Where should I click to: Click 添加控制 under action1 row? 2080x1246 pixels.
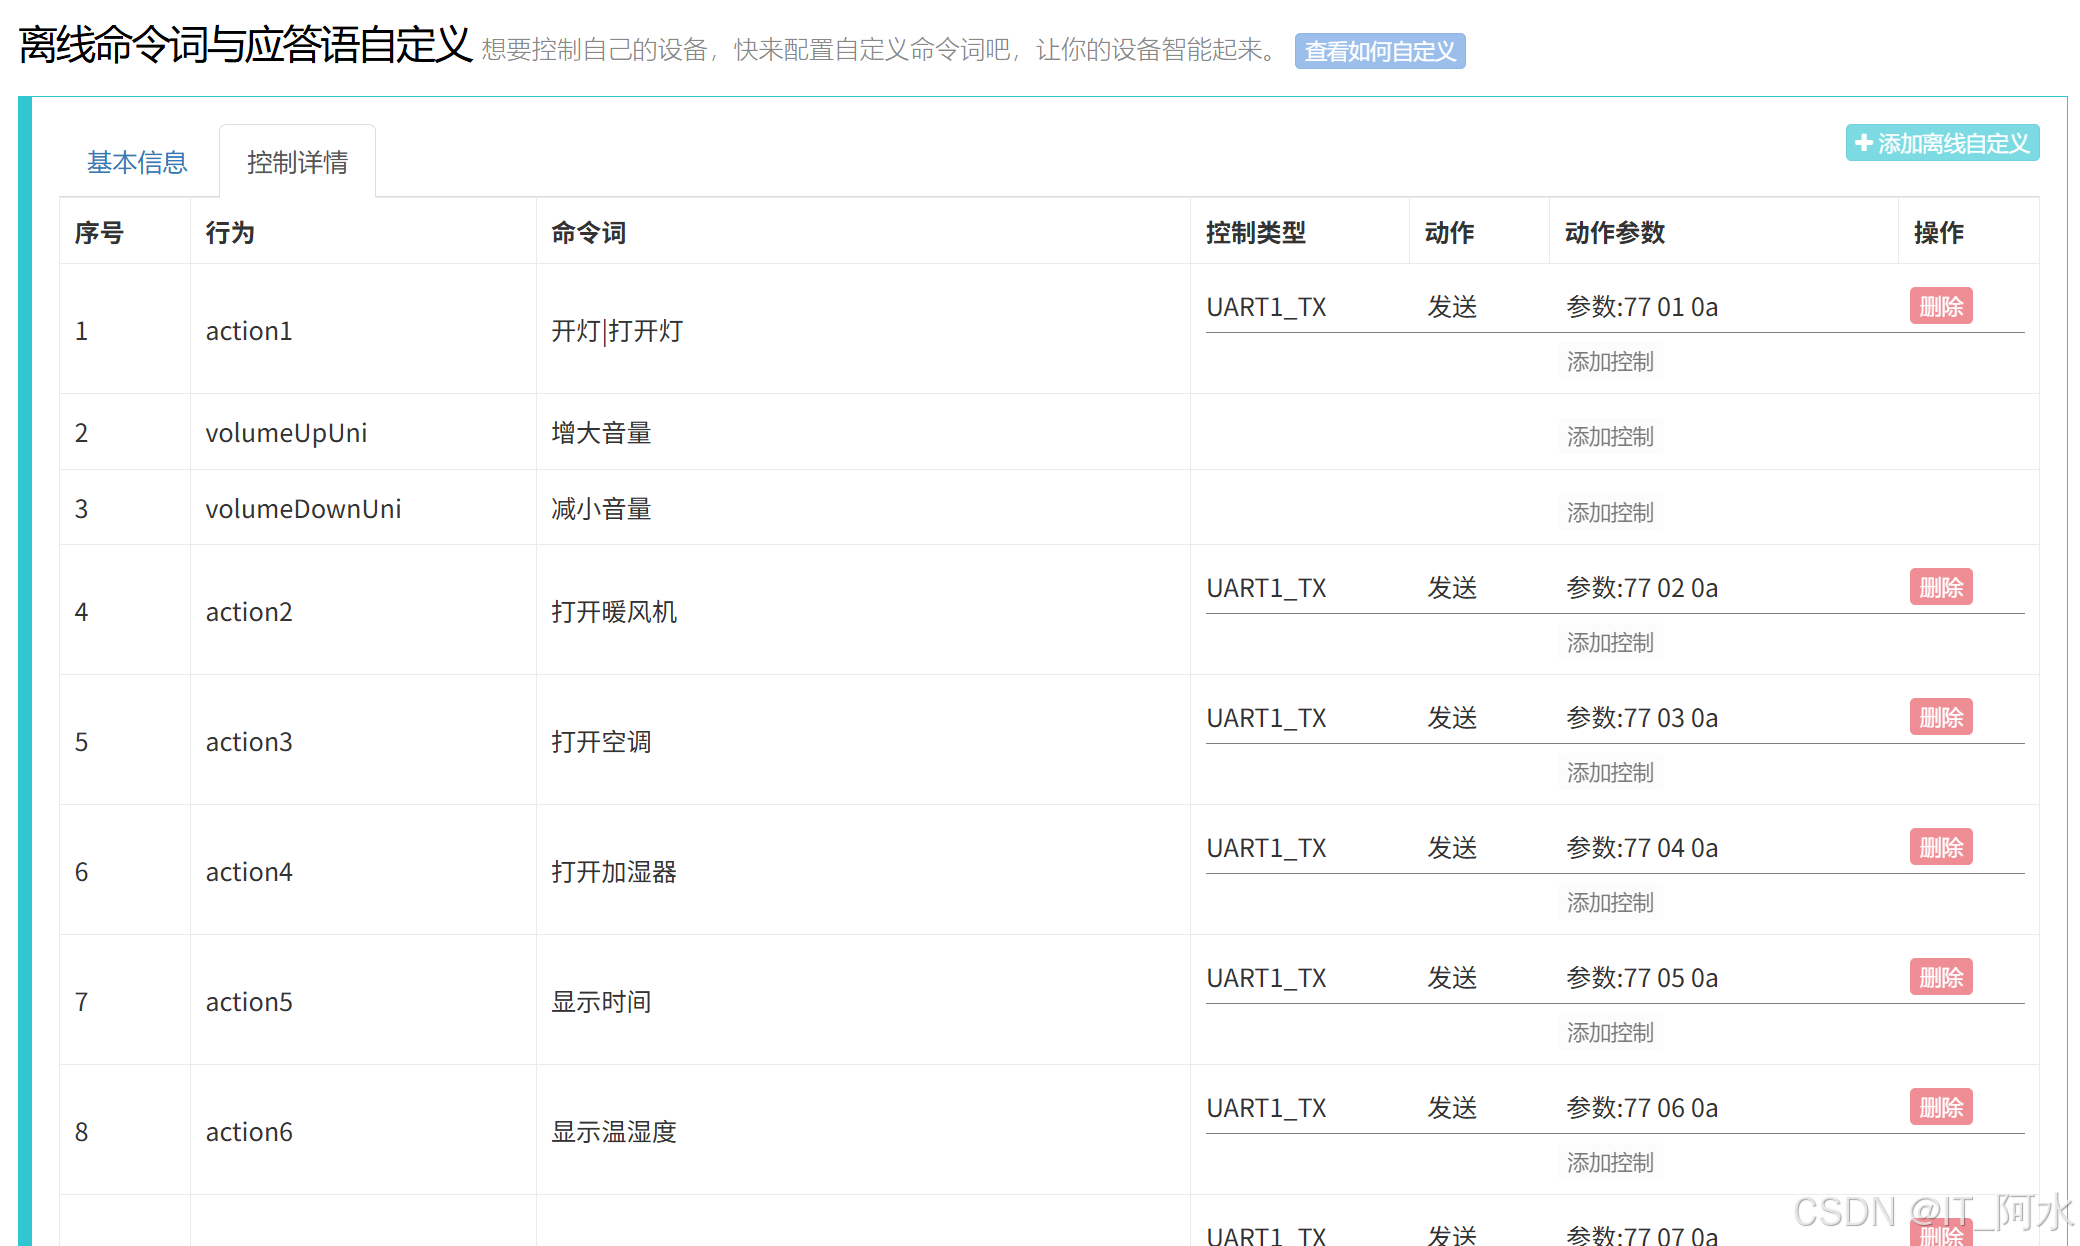[x=1609, y=361]
